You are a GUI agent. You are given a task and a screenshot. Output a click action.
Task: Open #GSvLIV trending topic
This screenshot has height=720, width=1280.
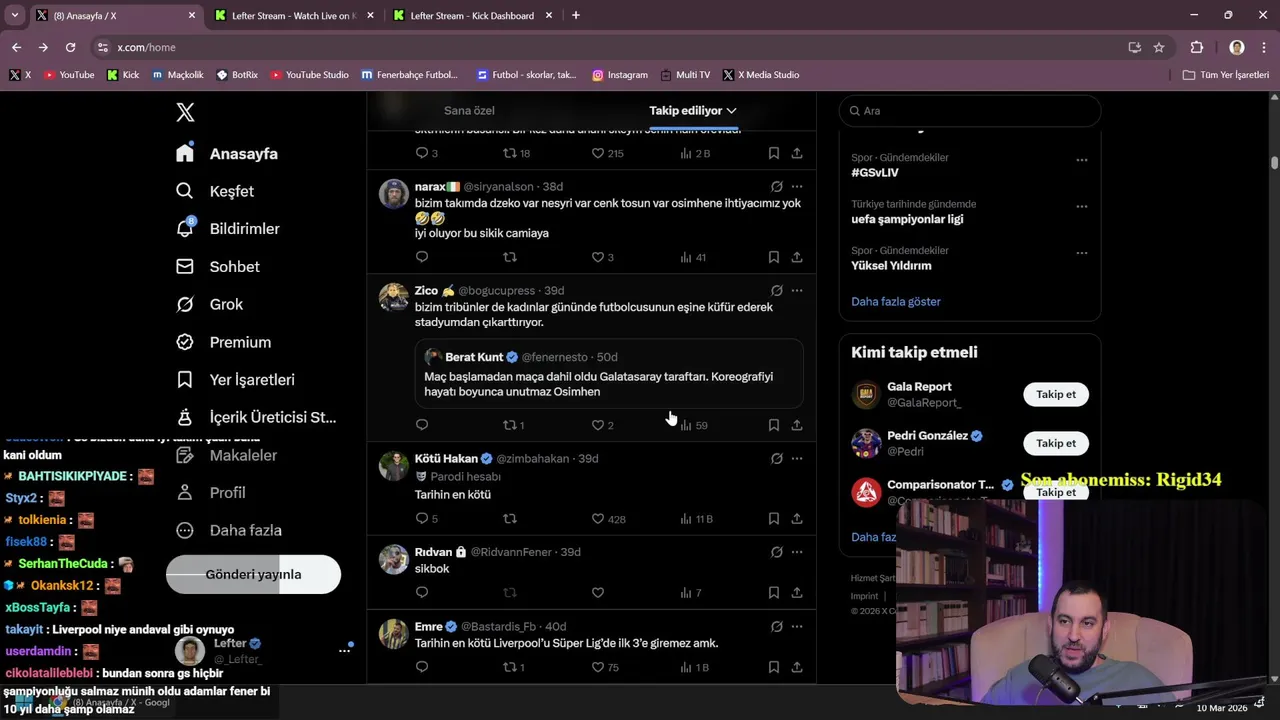point(875,172)
